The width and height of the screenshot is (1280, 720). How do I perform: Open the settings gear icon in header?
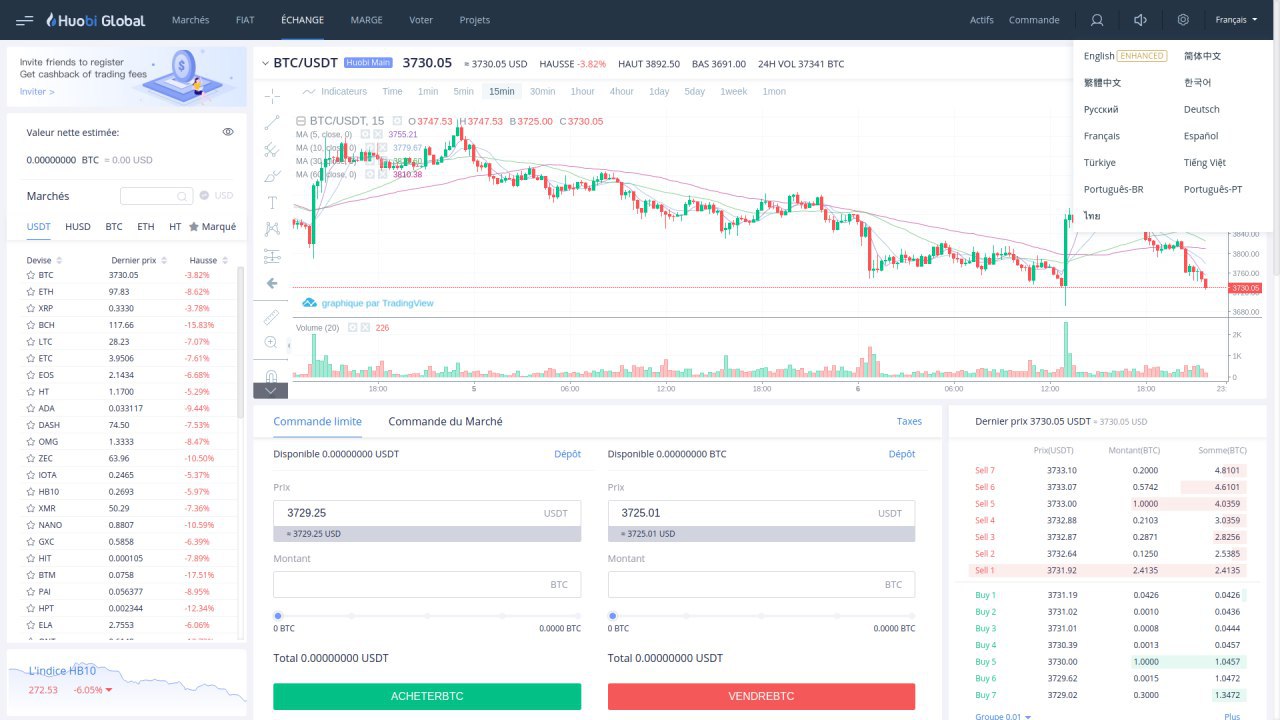(1183, 20)
